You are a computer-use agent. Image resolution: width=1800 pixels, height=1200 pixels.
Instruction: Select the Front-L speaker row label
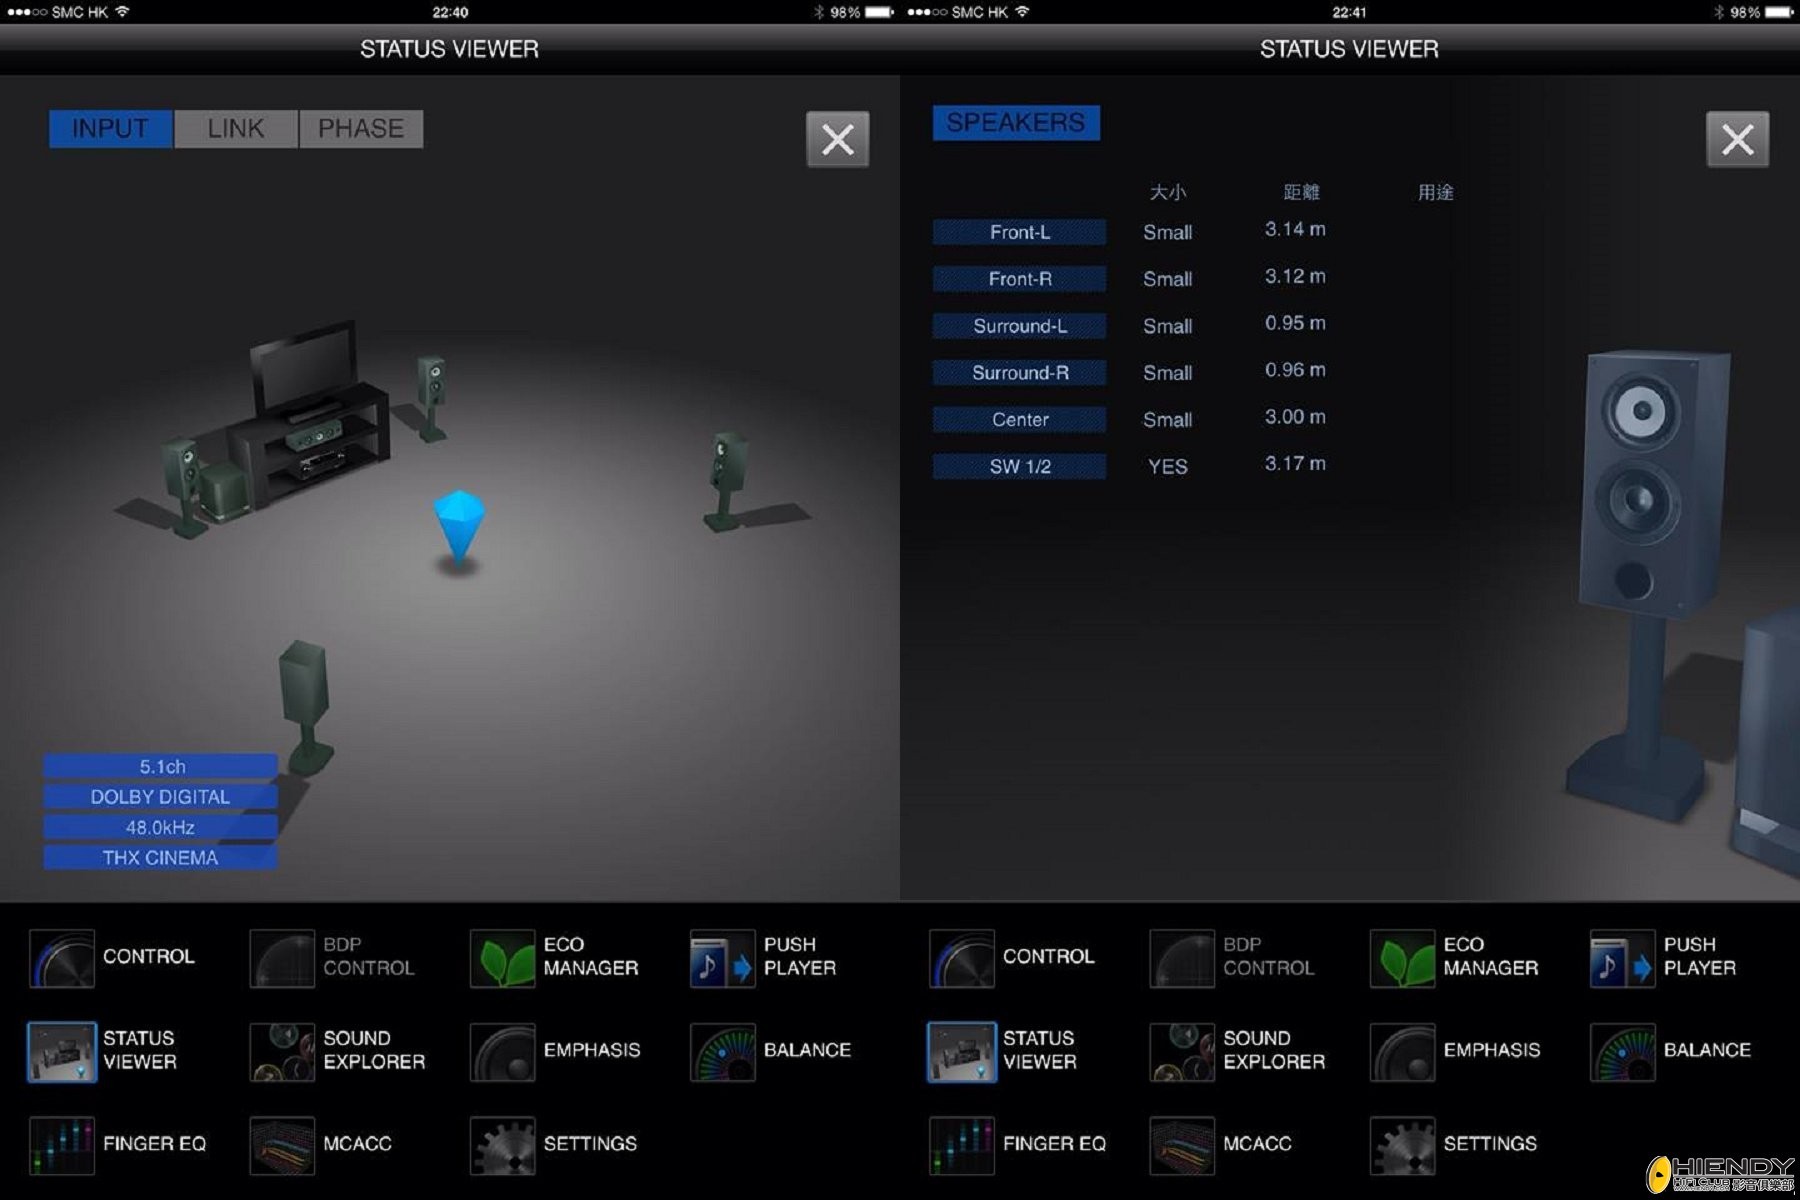pyautogui.click(x=1020, y=232)
